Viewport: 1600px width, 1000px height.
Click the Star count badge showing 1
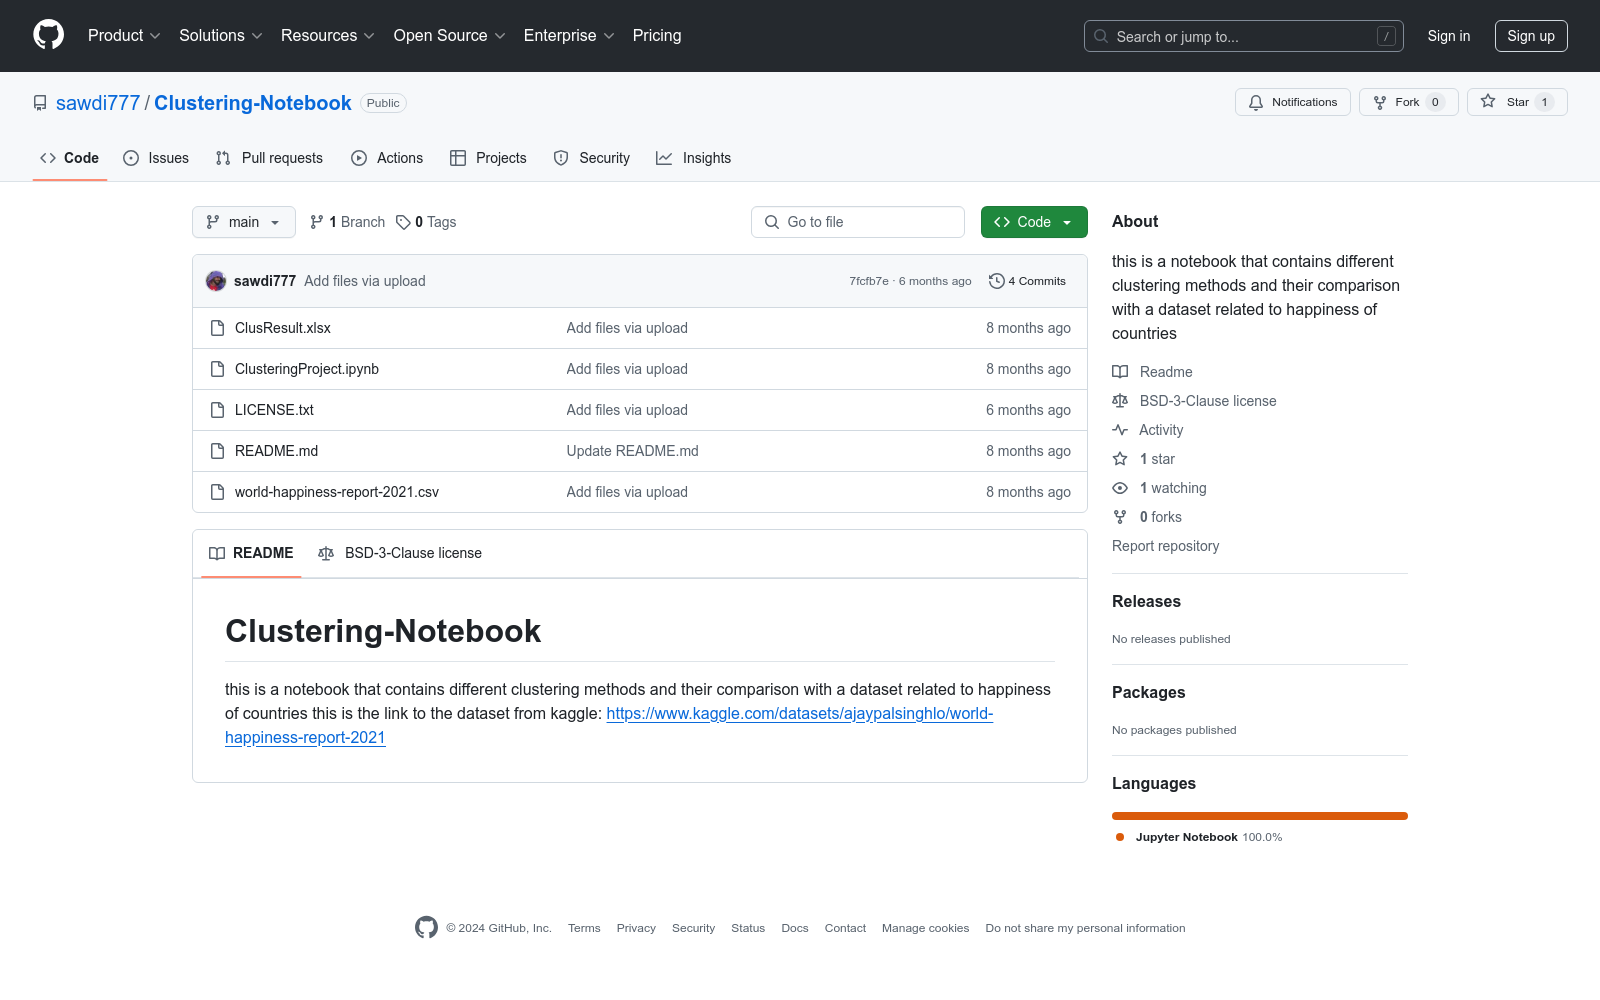point(1544,102)
